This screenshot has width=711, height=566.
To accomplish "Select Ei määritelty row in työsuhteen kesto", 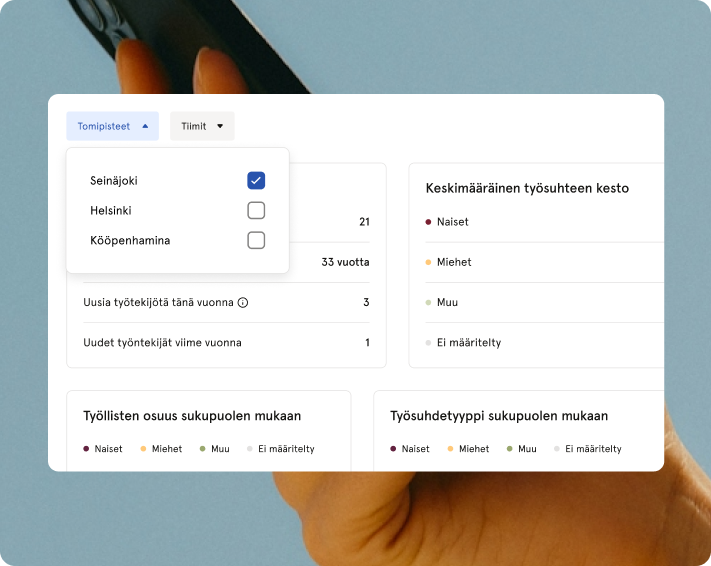I will tap(468, 343).
